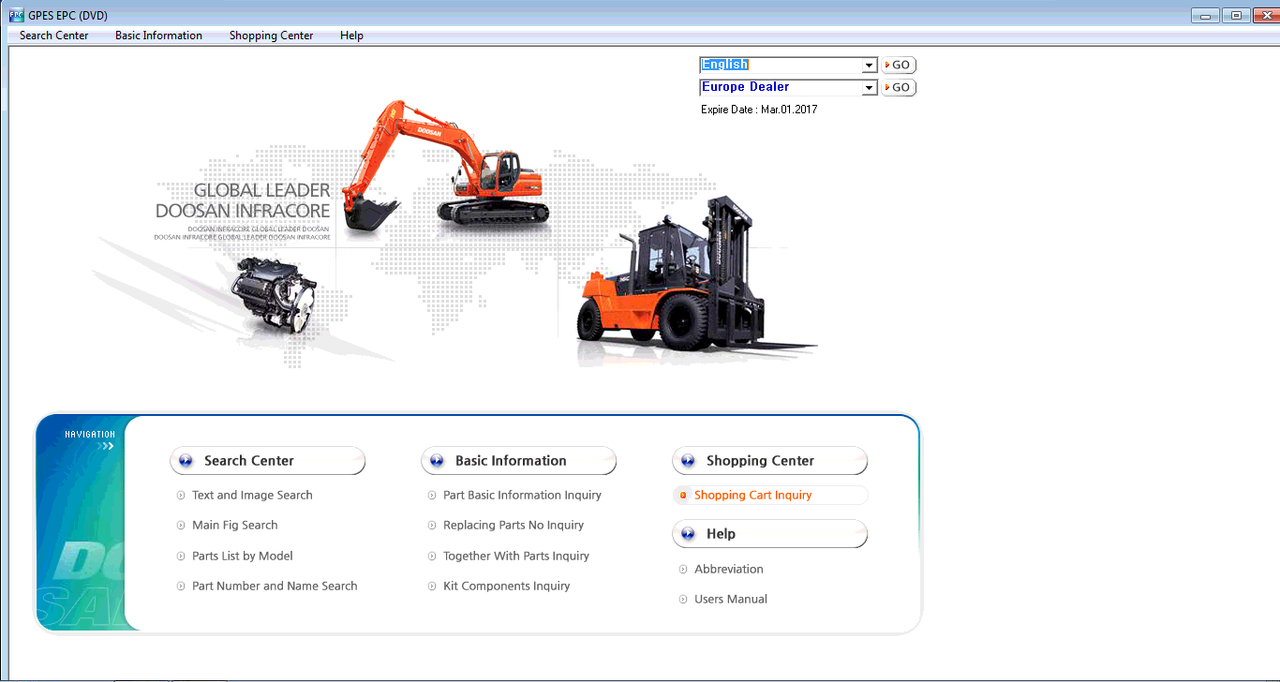Click bullet icon beside Part Basic Information Inquiry
The width and height of the screenshot is (1280, 682).
[432, 495]
